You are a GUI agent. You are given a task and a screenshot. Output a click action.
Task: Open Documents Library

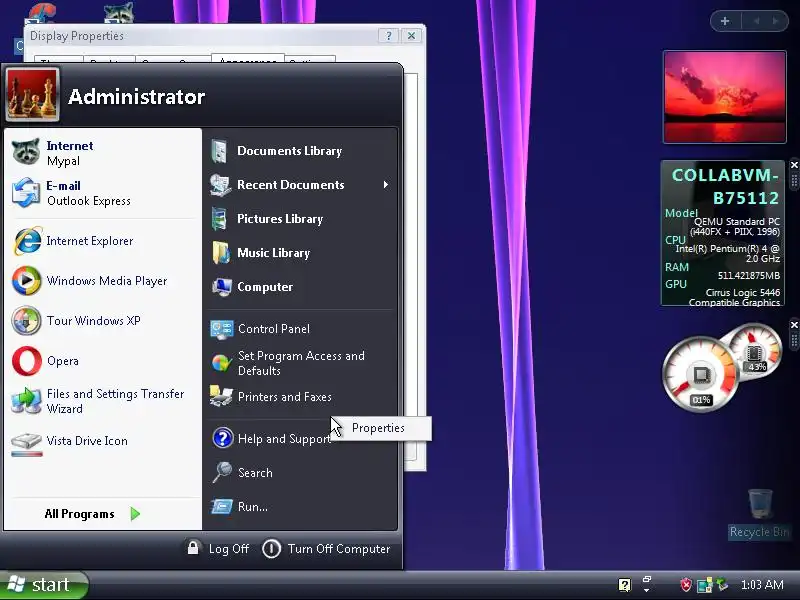300,151
